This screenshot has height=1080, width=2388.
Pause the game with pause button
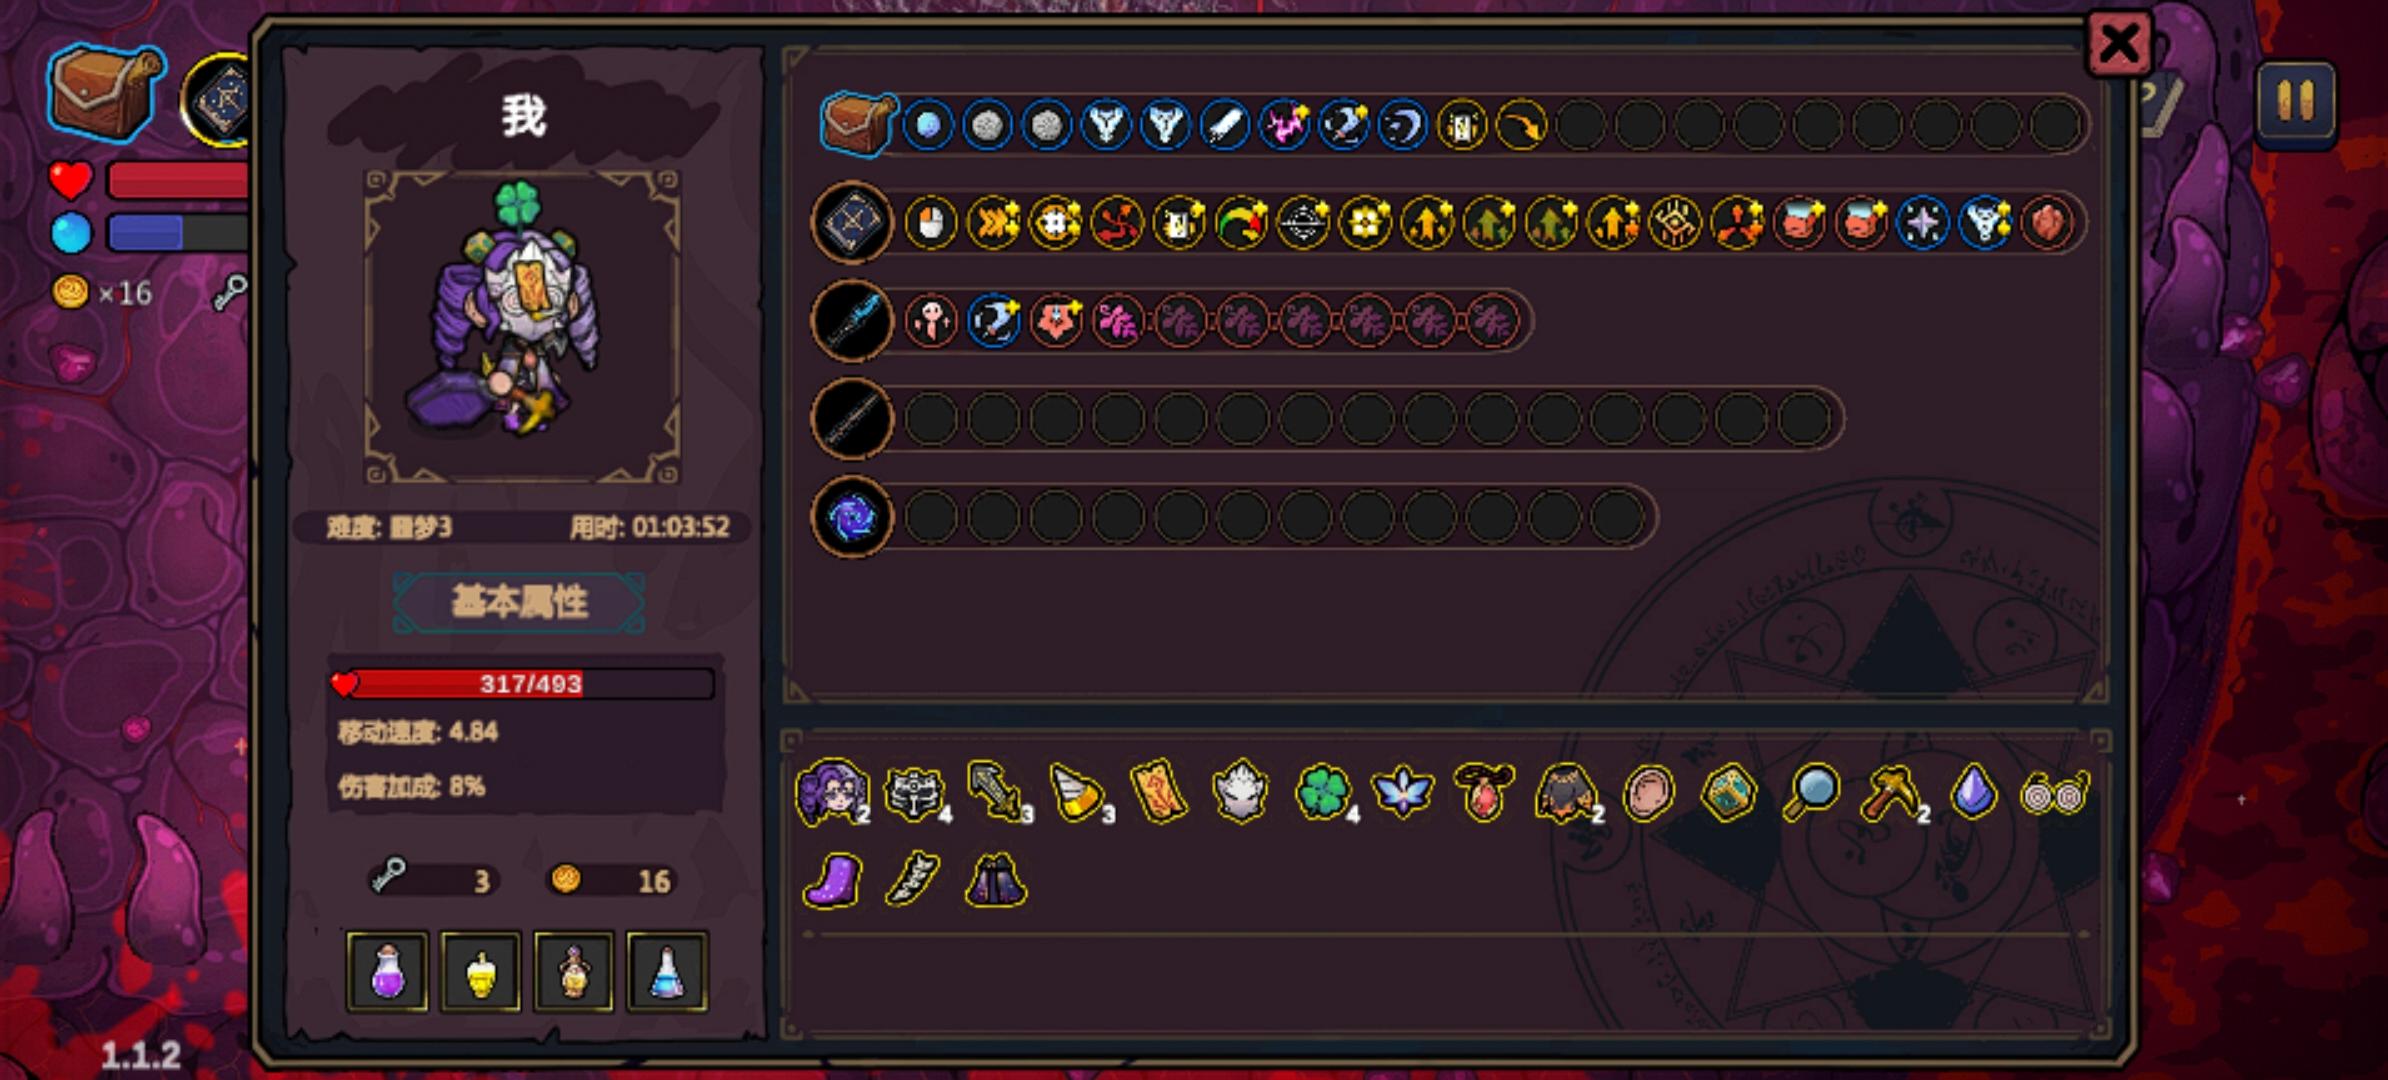point(2295,103)
